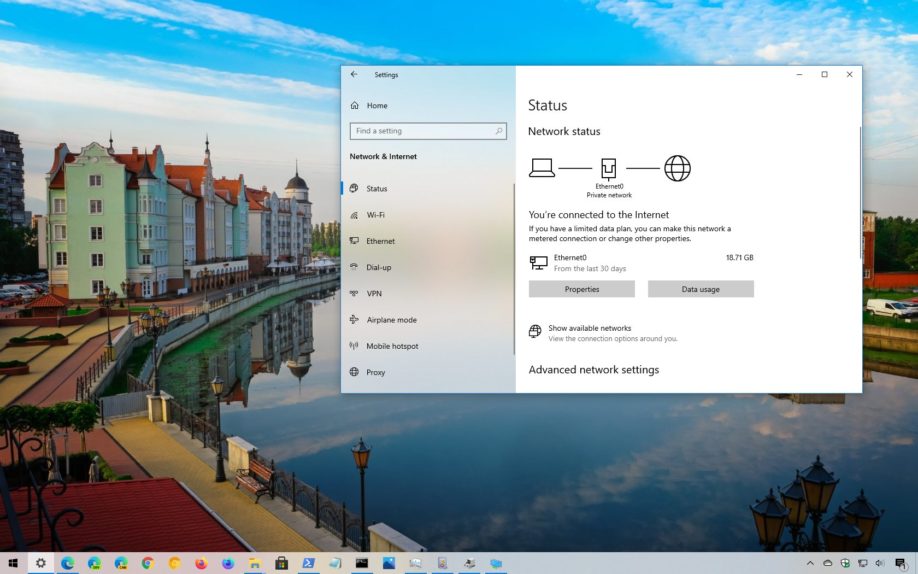Screen dimensions: 918x574
Task: Click the Dial-up icon in the sidebar
Action: pyautogui.click(x=354, y=267)
